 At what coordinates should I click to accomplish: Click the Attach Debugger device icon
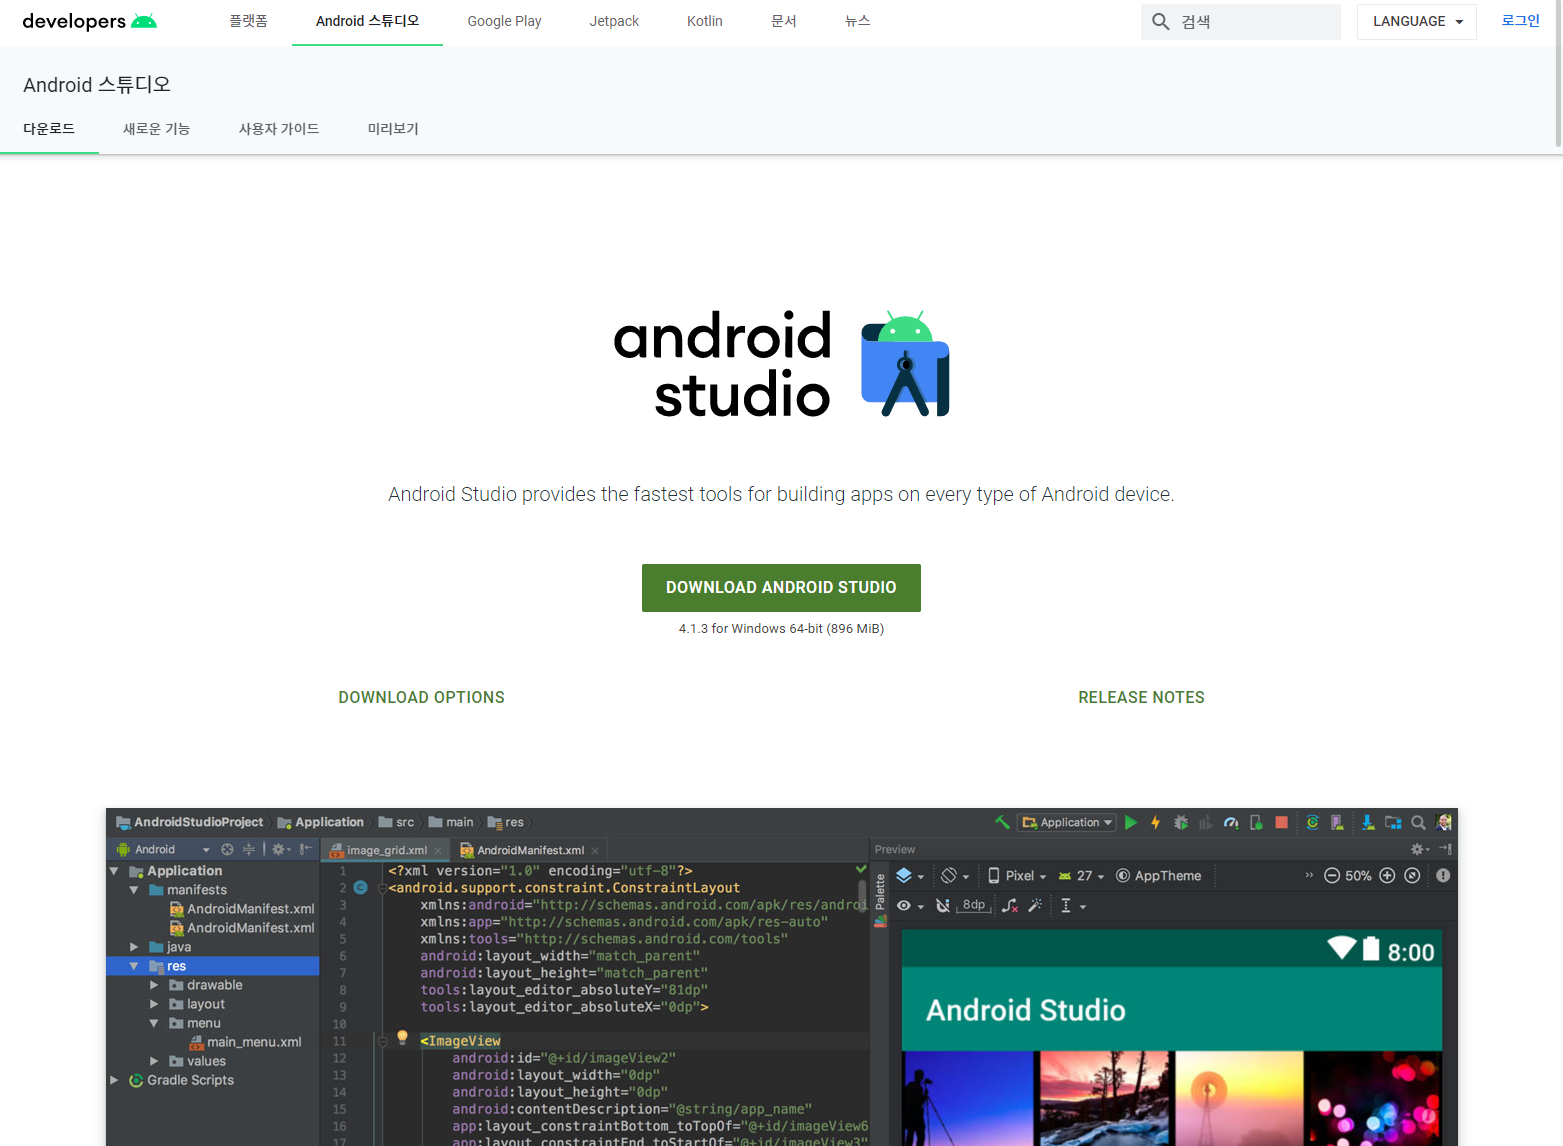click(1256, 822)
